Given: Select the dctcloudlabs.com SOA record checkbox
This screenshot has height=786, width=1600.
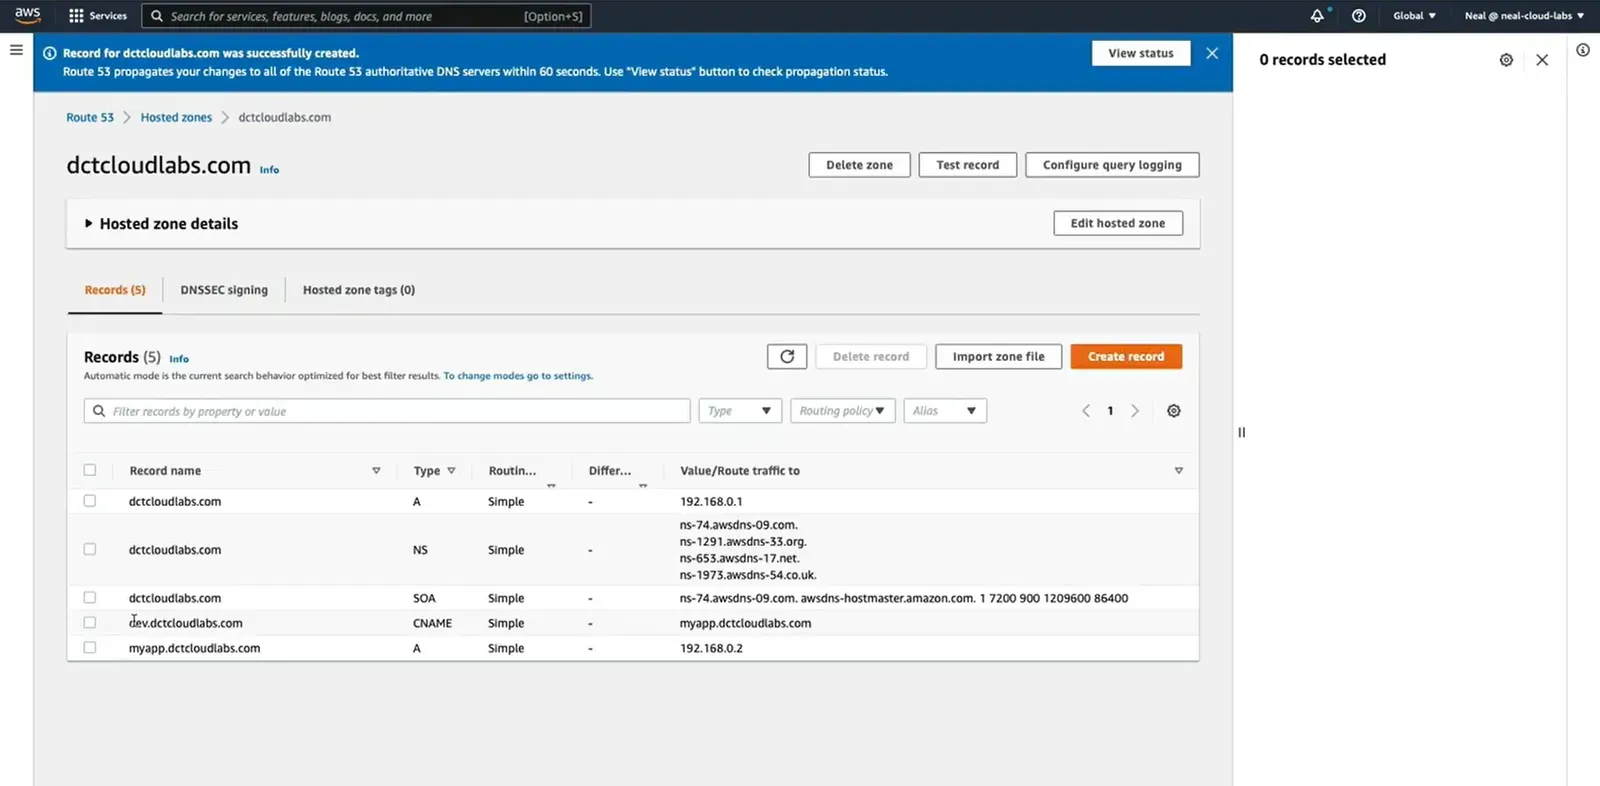Looking at the screenshot, I should click(90, 598).
